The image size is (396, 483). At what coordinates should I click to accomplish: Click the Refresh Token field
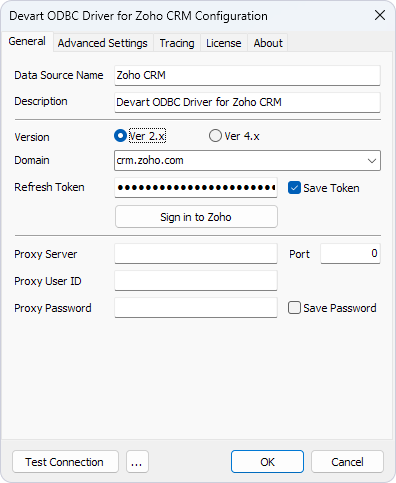tap(196, 188)
